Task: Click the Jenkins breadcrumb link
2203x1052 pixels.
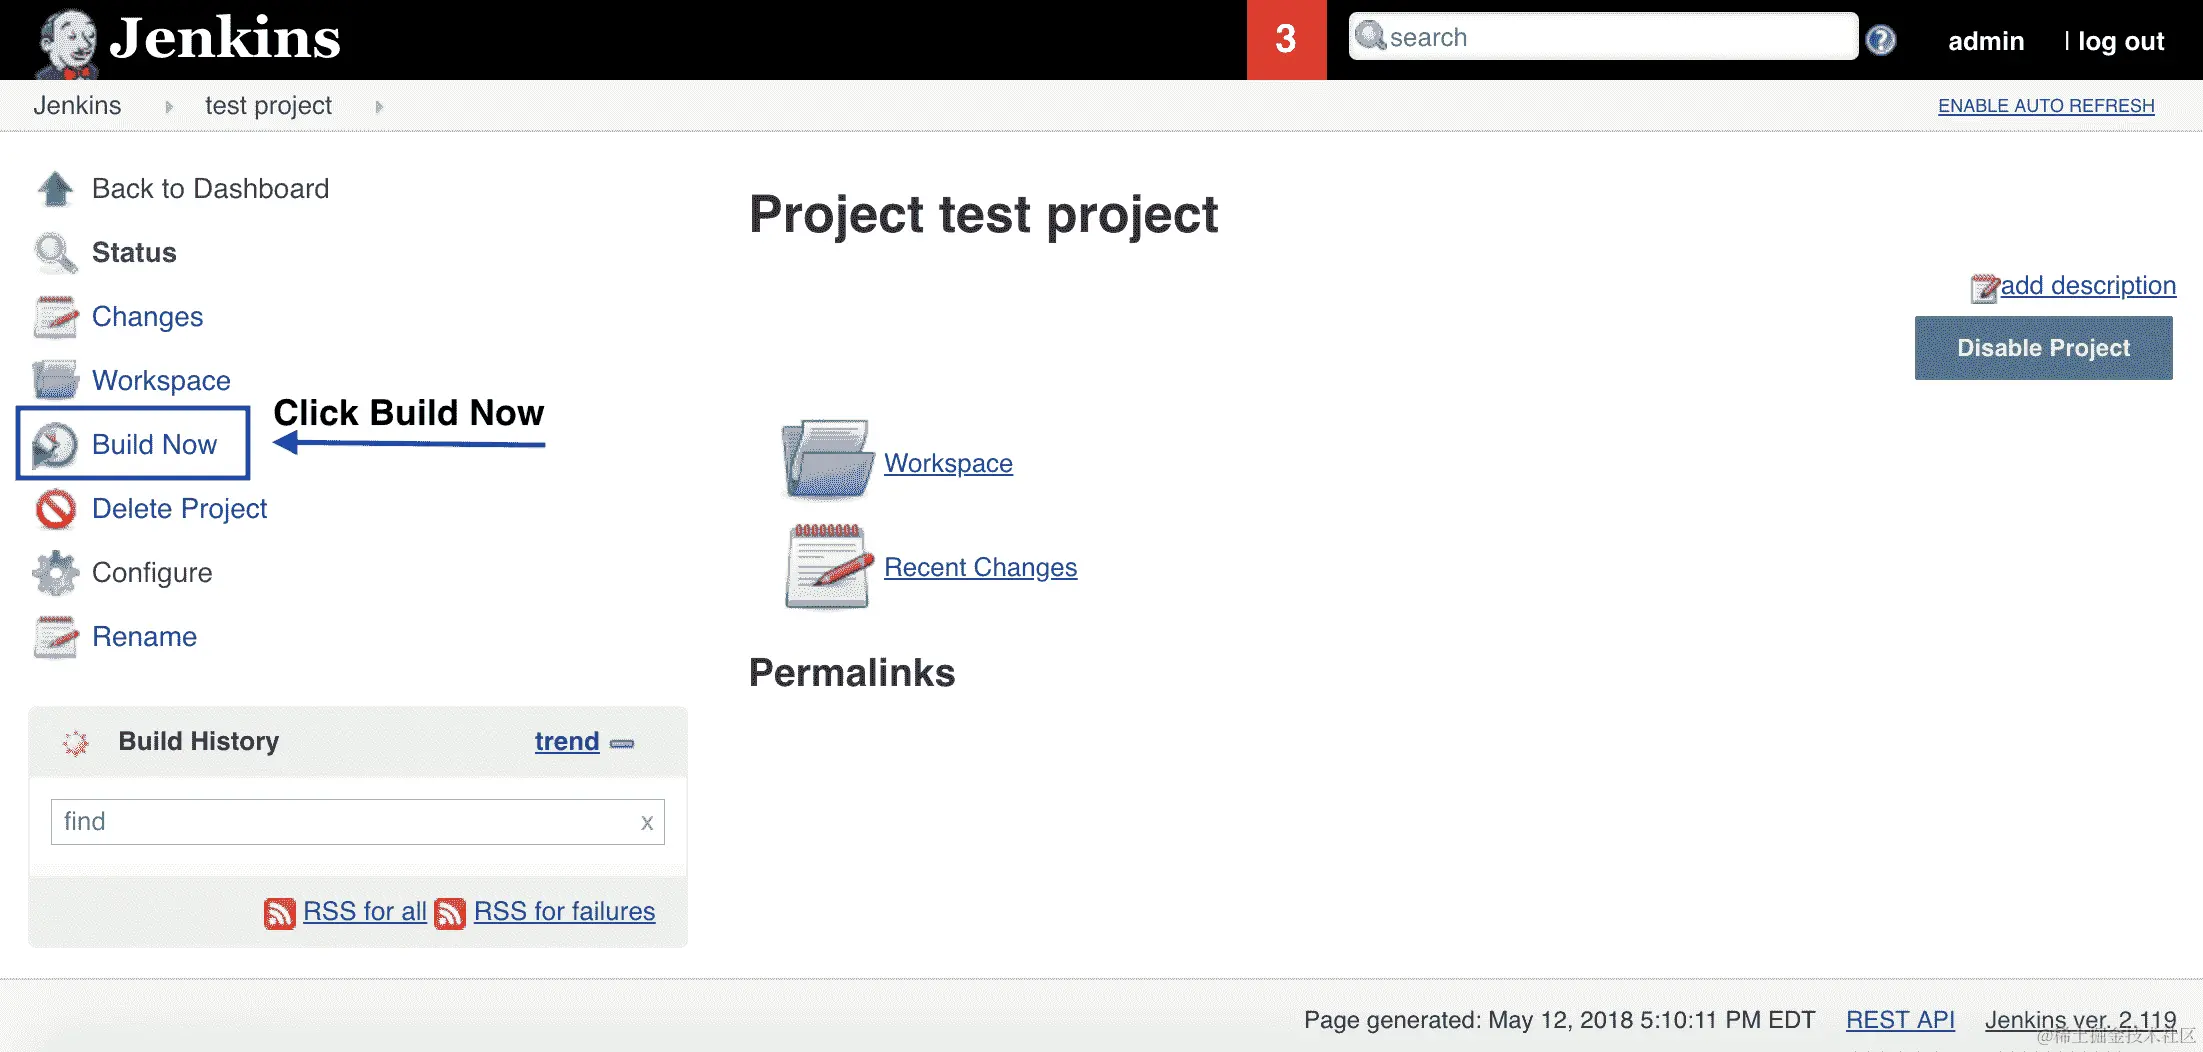Action: point(77,105)
